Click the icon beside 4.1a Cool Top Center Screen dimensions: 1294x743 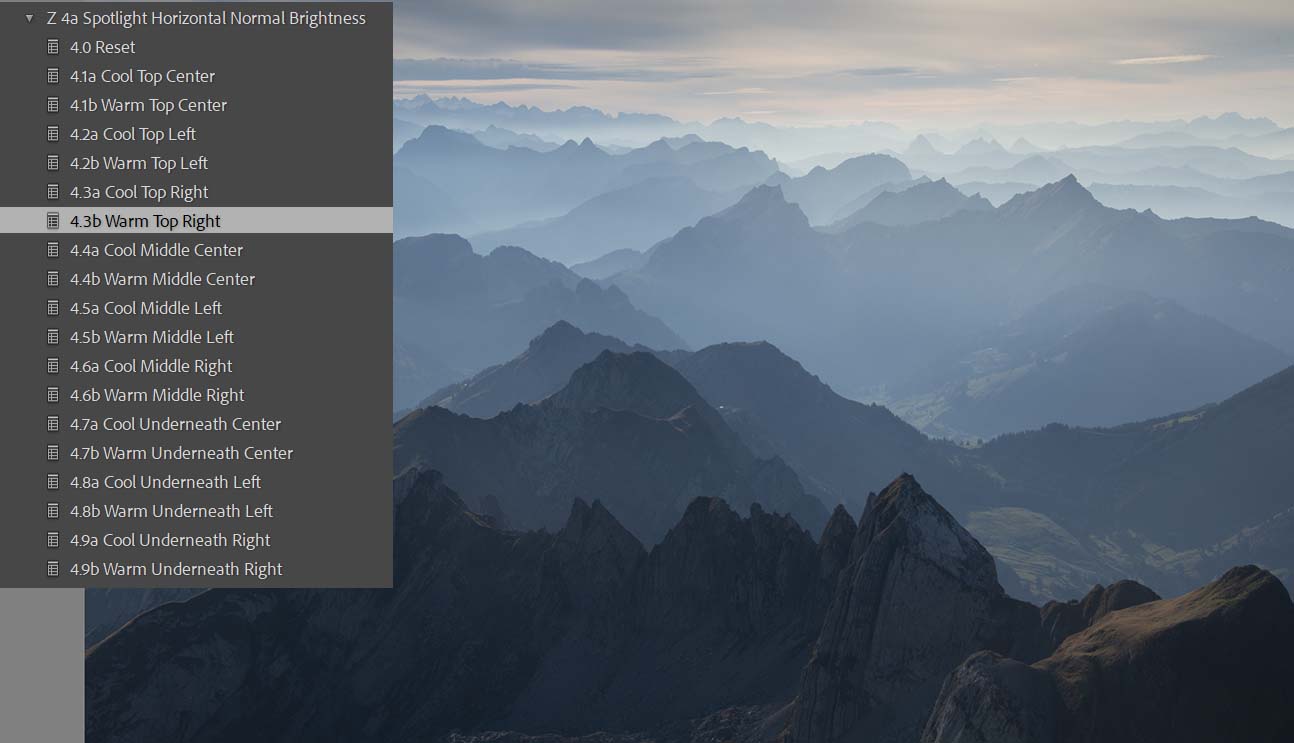pos(53,76)
